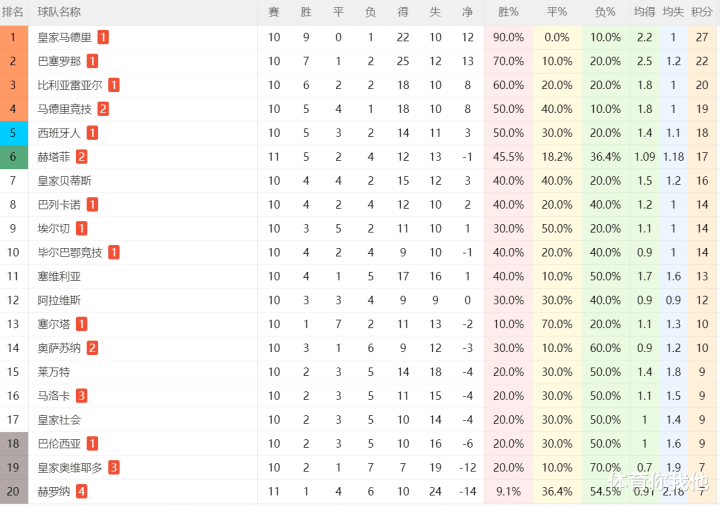The height and width of the screenshot is (505, 720).
Task: Click the 胜% column header
Action: pos(508,12)
